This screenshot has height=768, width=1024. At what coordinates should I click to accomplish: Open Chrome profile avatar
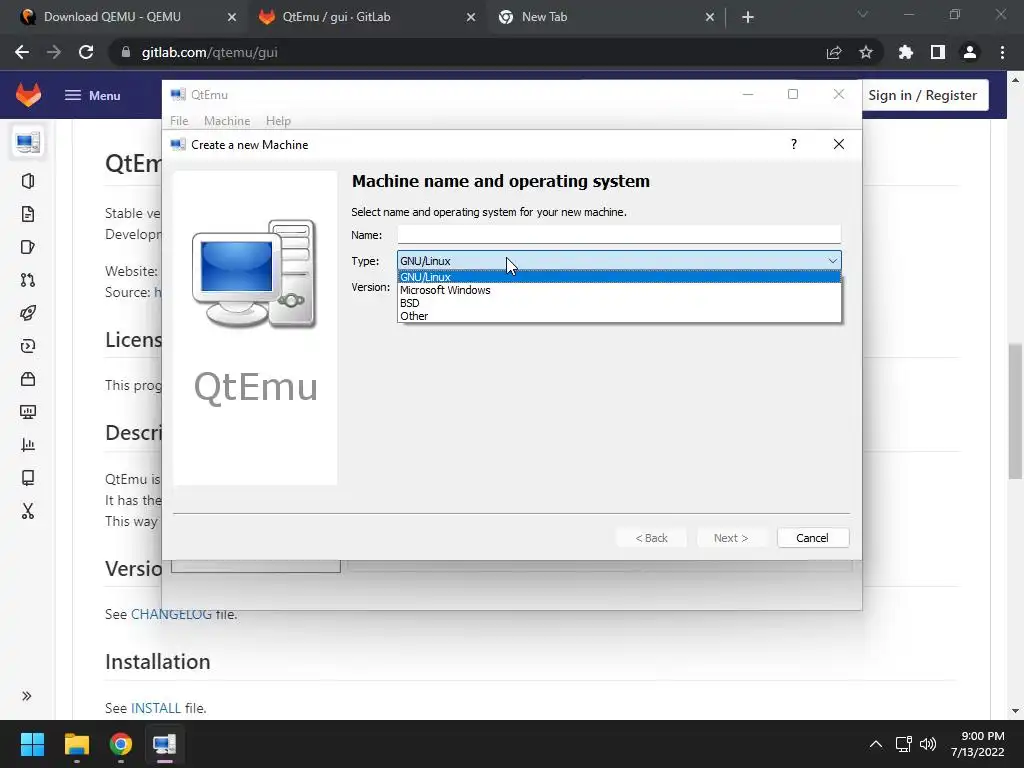point(970,52)
